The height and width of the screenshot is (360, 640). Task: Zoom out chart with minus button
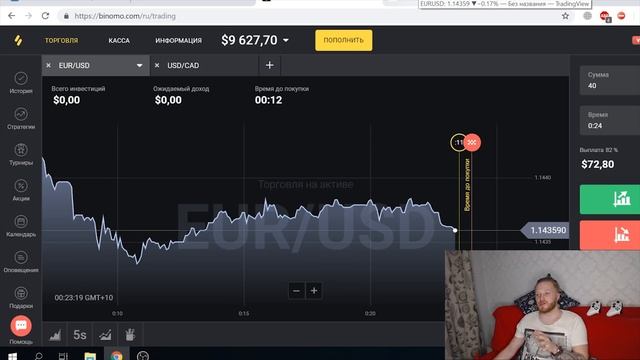(x=296, y=291)
